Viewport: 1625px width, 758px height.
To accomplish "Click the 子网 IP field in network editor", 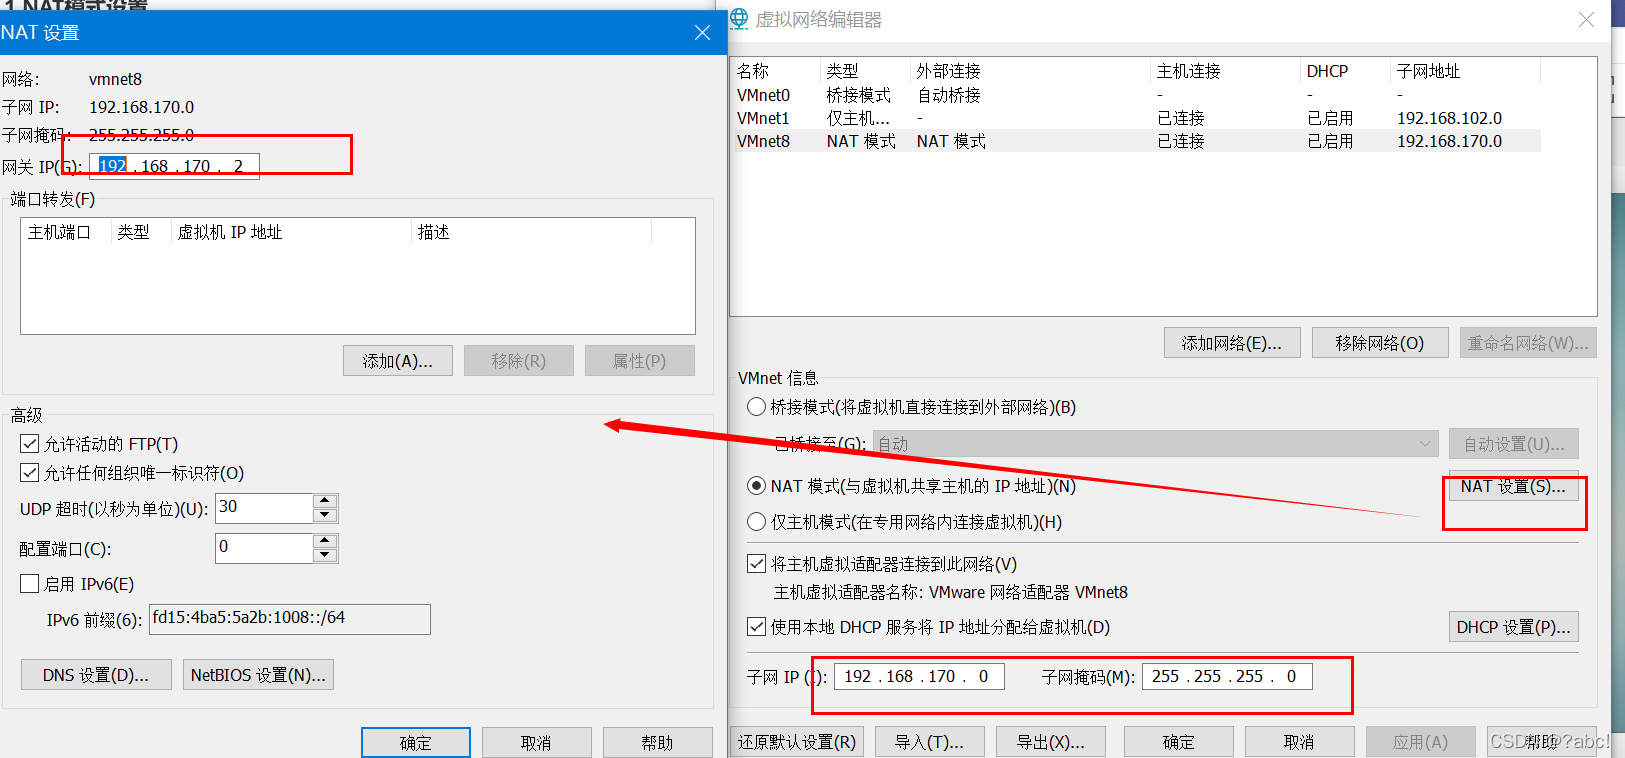I will tap(919, 677).
